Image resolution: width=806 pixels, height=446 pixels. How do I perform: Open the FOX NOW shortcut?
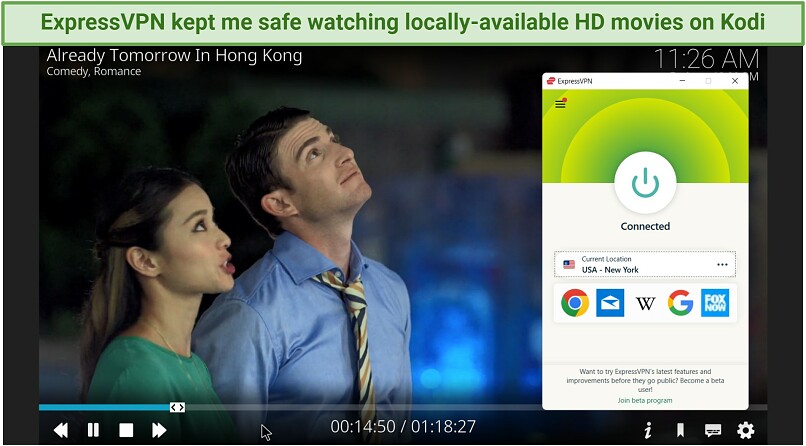tap(715, 303)
